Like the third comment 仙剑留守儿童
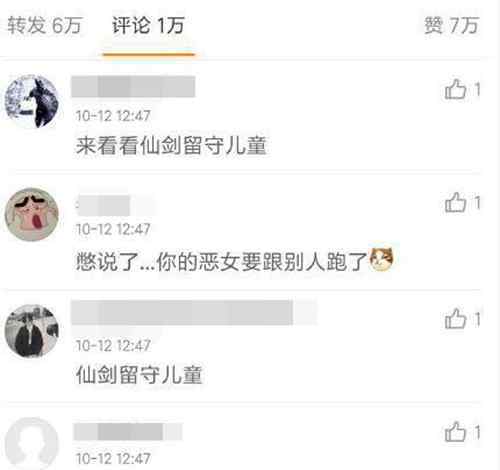This screenshot has height=470, width=500. pos(462,319)
